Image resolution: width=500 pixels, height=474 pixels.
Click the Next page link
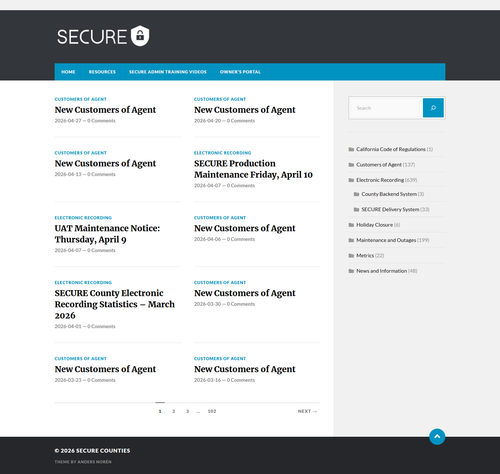click(307, 411)
